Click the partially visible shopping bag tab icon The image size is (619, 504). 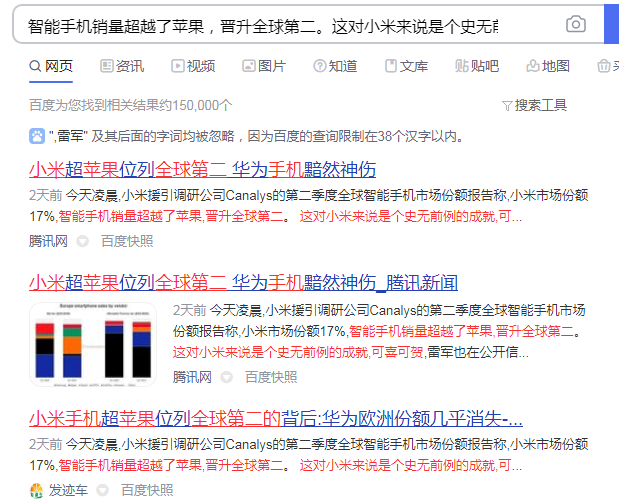[x=603, y=66]
